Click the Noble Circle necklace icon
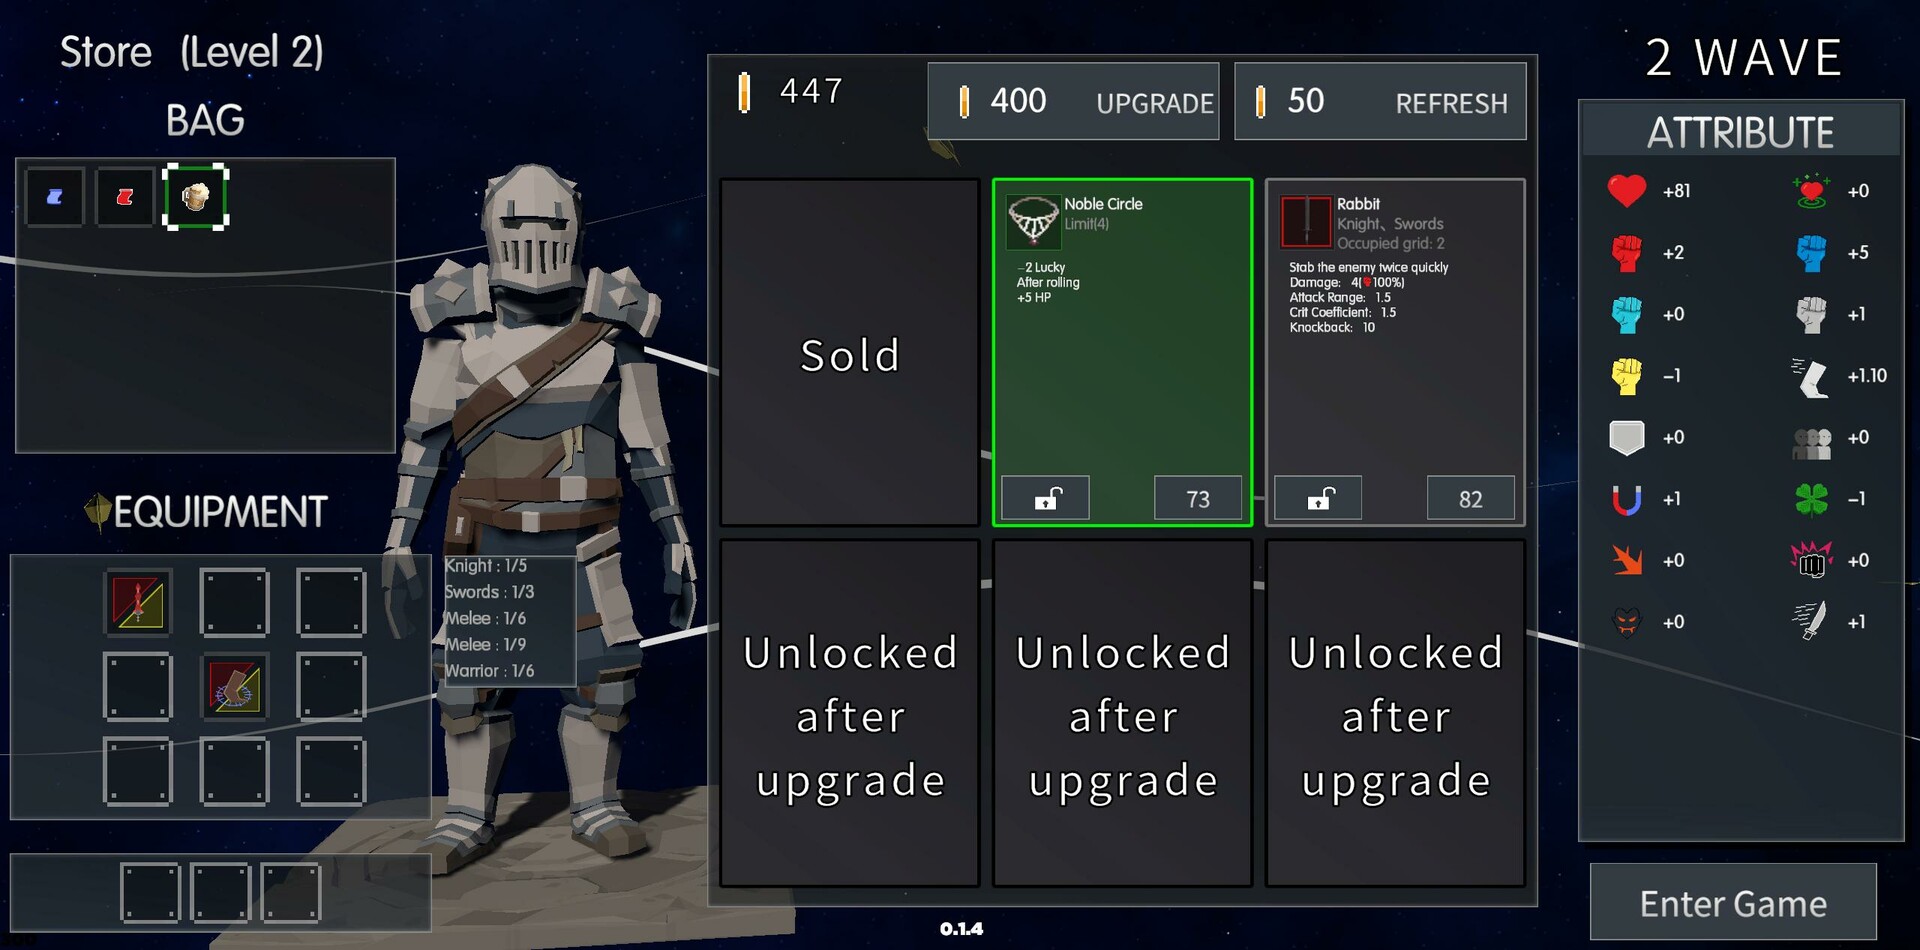Viewport: 1920px width, 950px height. pos(1033,221)
